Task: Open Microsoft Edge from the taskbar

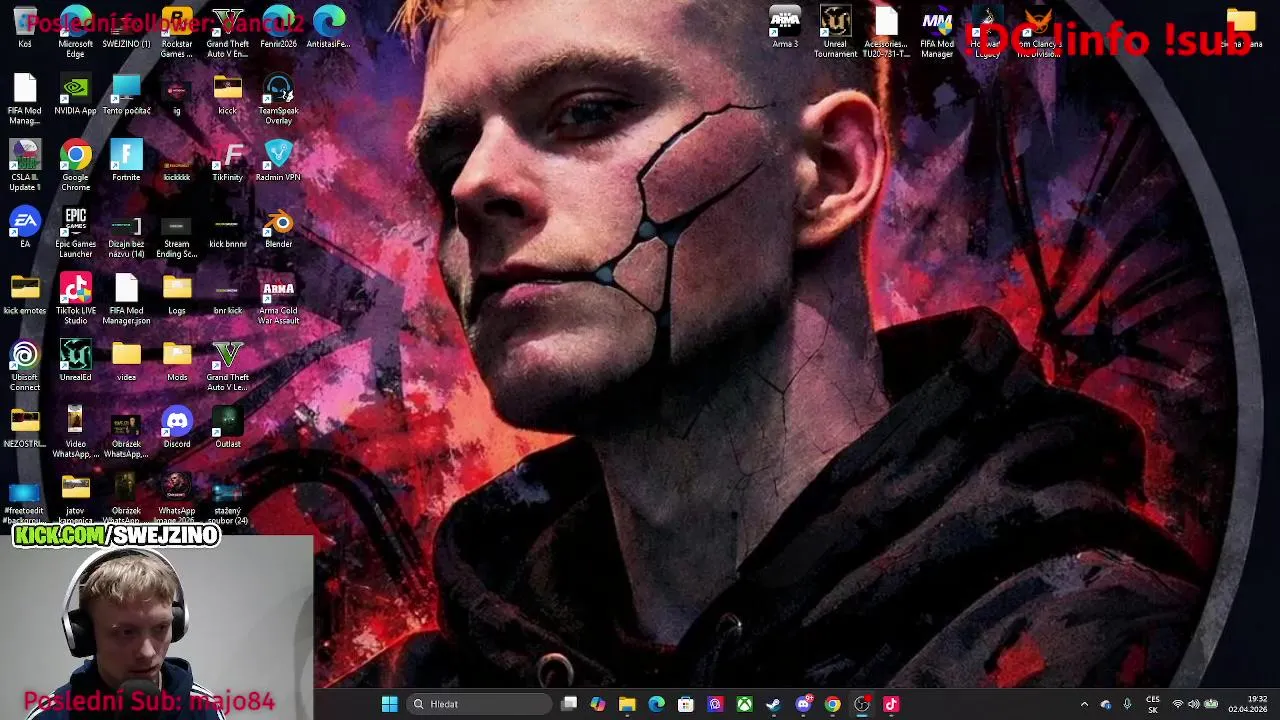Action: pyautogui.click(x=656, y=704)
